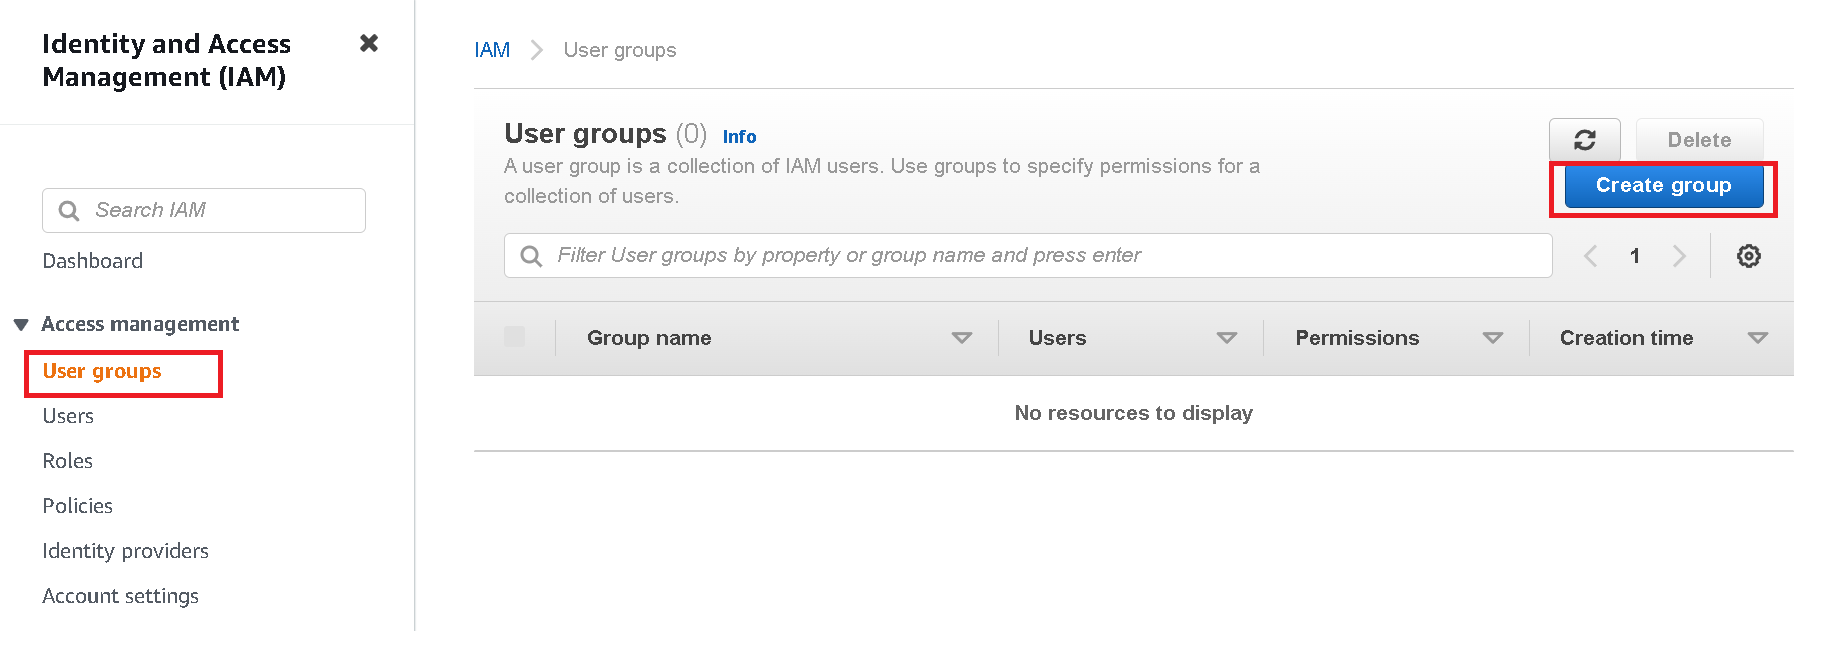Image resolution: width=1828 pixels, height=648 pixels.
Task: Sort by Group name arrow
Action: point(962,338)
